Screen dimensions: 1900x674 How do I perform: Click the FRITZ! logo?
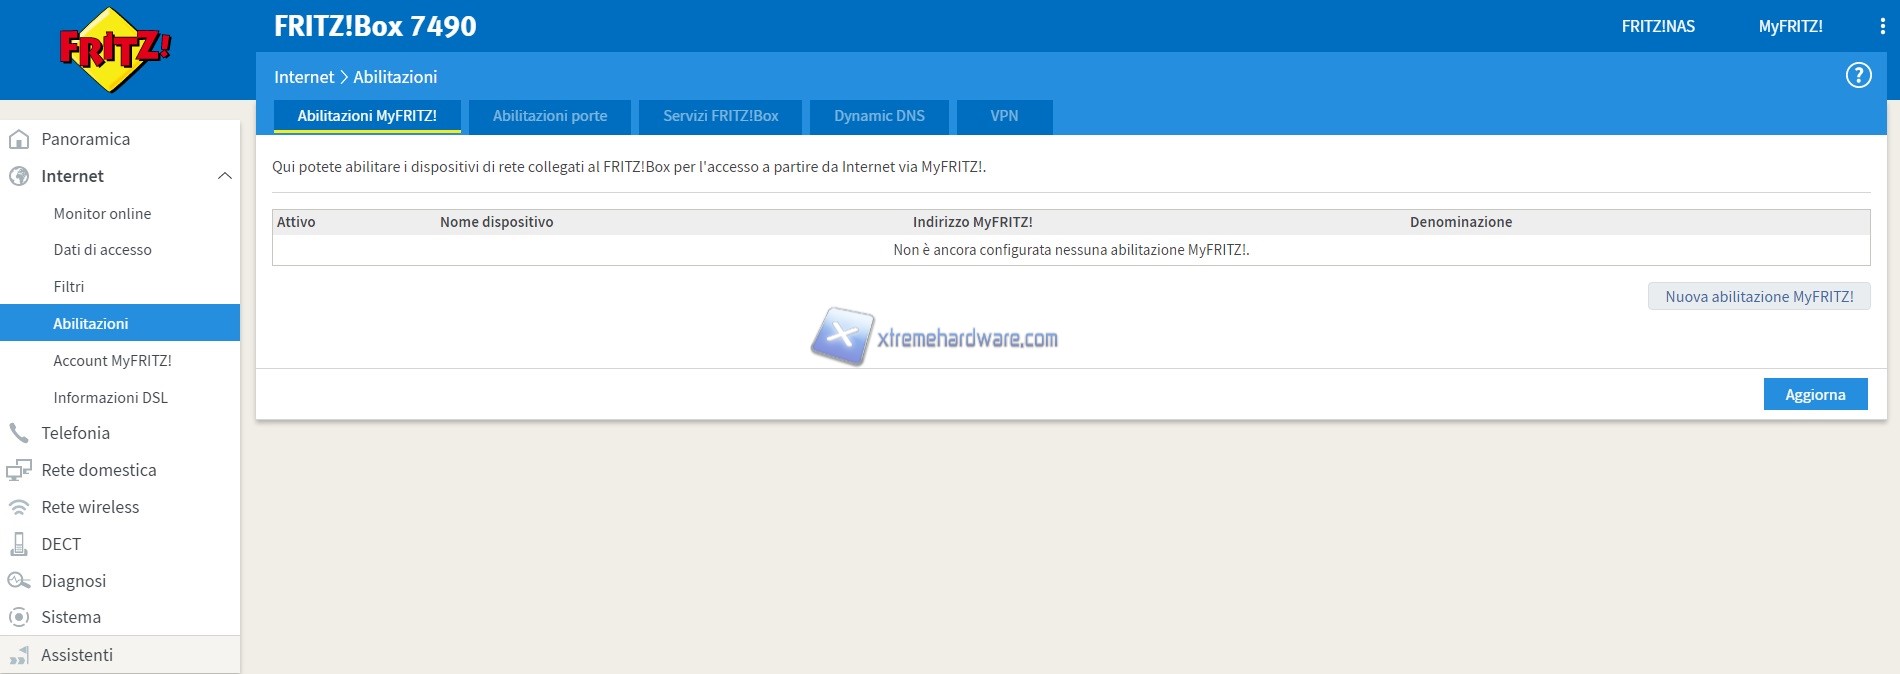[115, 50]
